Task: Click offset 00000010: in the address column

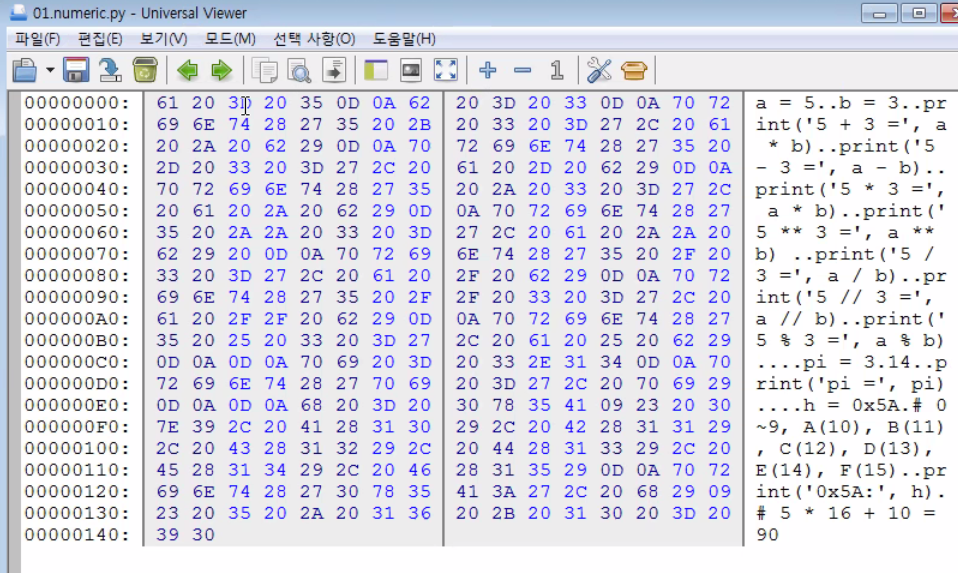Action: 77,125
